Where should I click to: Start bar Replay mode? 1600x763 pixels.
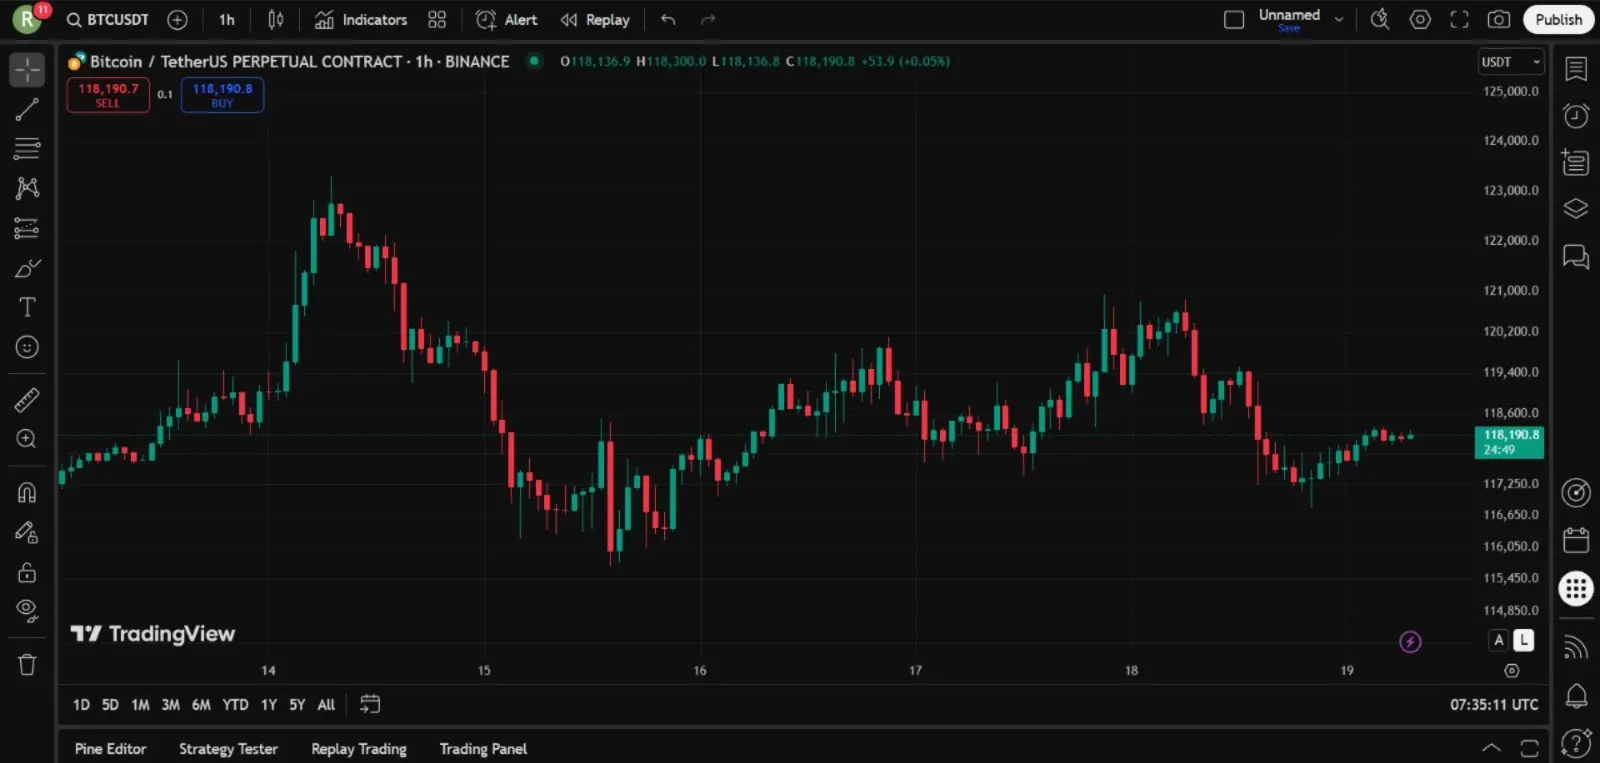pyautogui.click(x=595, y=20)
